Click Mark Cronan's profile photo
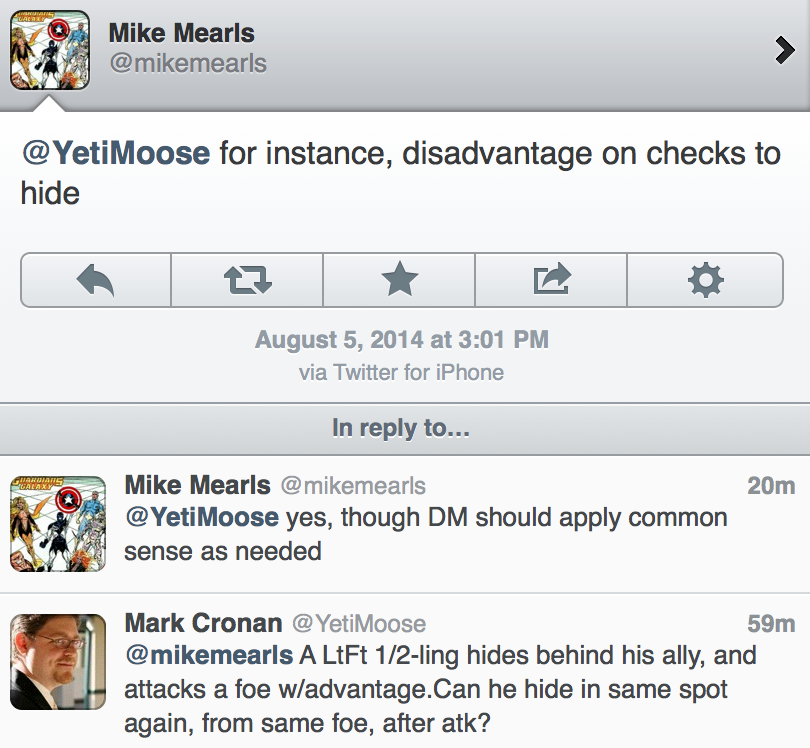 click(x=58, y=661)
